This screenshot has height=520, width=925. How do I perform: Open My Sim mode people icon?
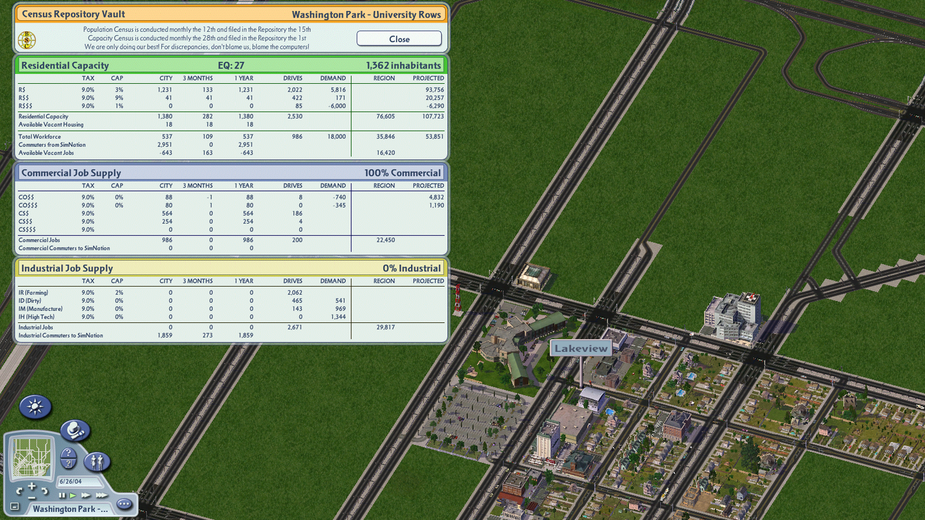(97, 462)
